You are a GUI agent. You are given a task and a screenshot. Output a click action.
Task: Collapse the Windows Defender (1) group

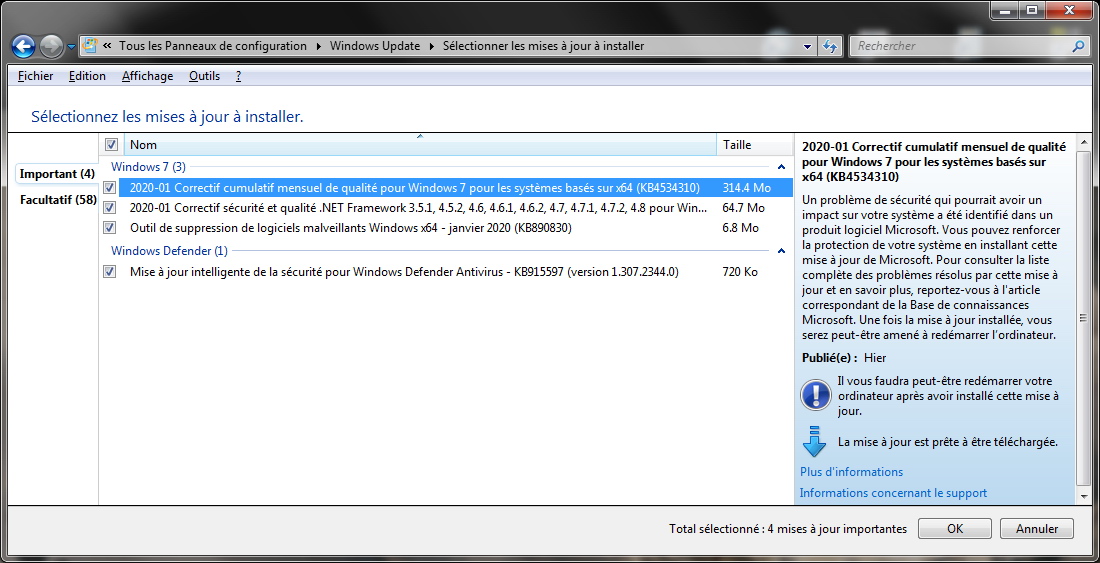[781, 251]
